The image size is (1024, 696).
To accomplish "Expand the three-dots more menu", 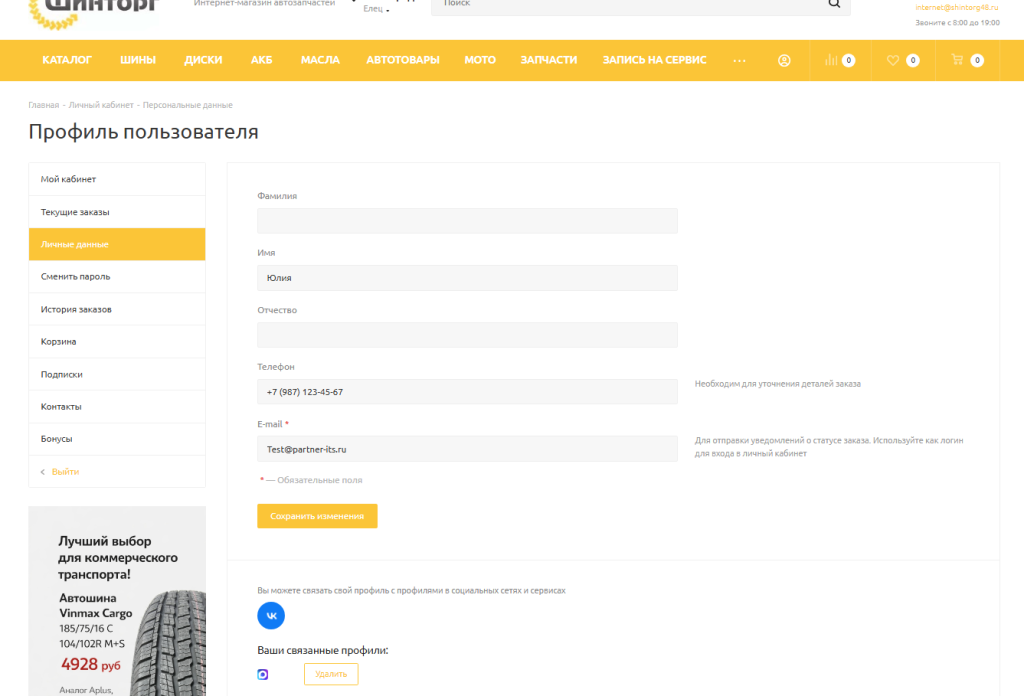I will (x=739, y=60).
